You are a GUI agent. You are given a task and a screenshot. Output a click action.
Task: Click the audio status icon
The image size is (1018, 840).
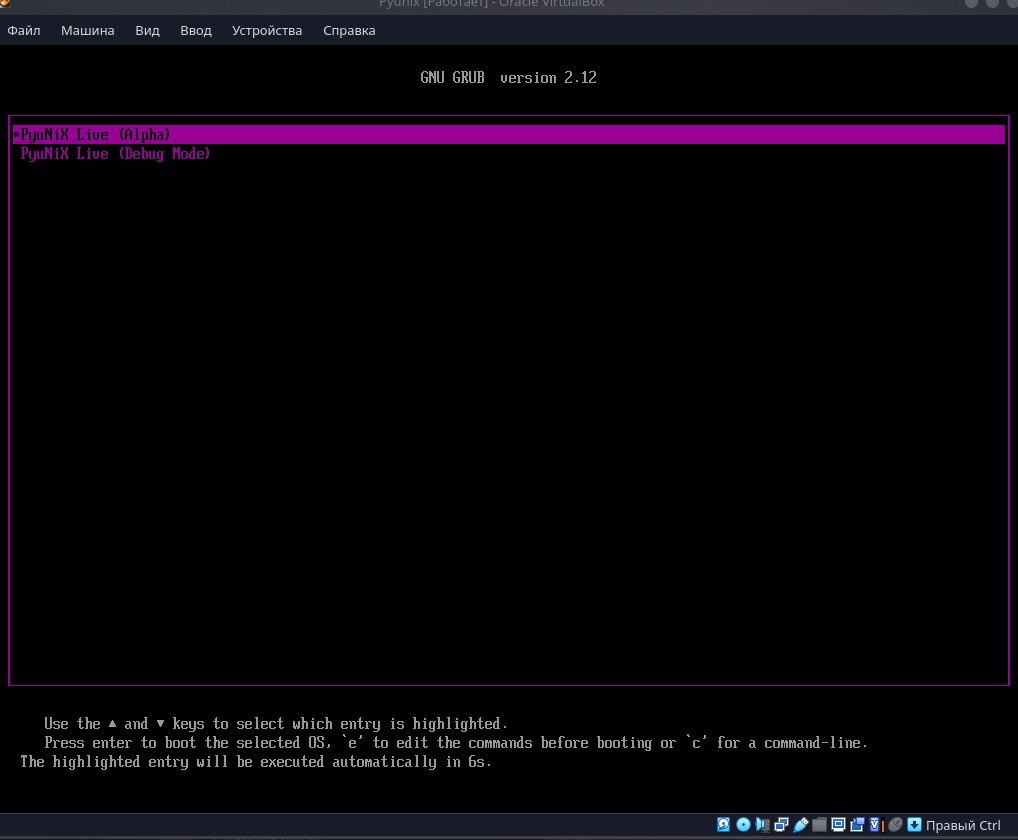[762, 824]
